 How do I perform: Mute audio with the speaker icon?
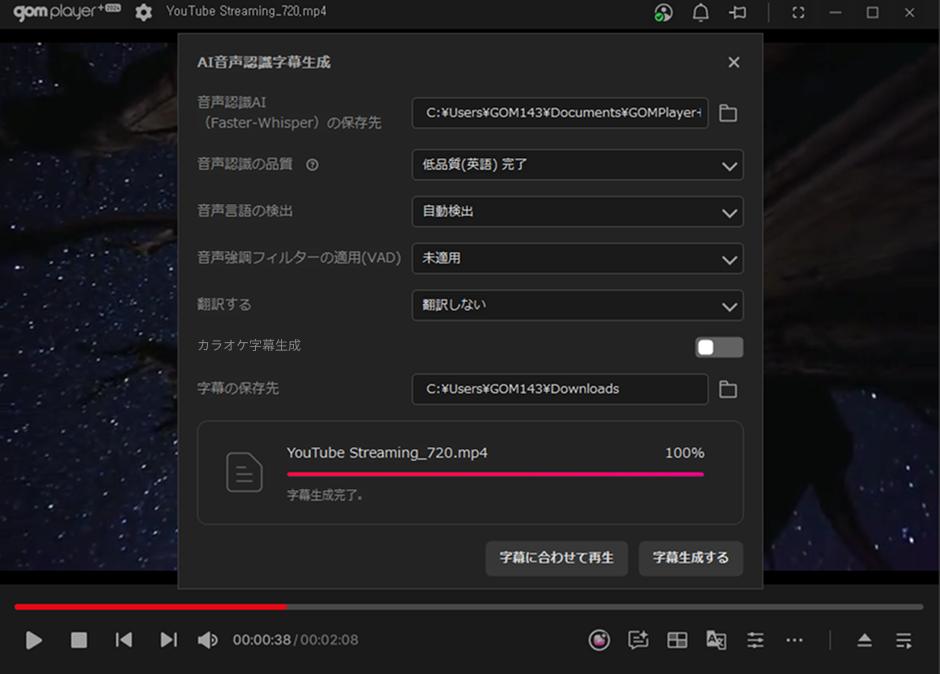click(207, 640)
